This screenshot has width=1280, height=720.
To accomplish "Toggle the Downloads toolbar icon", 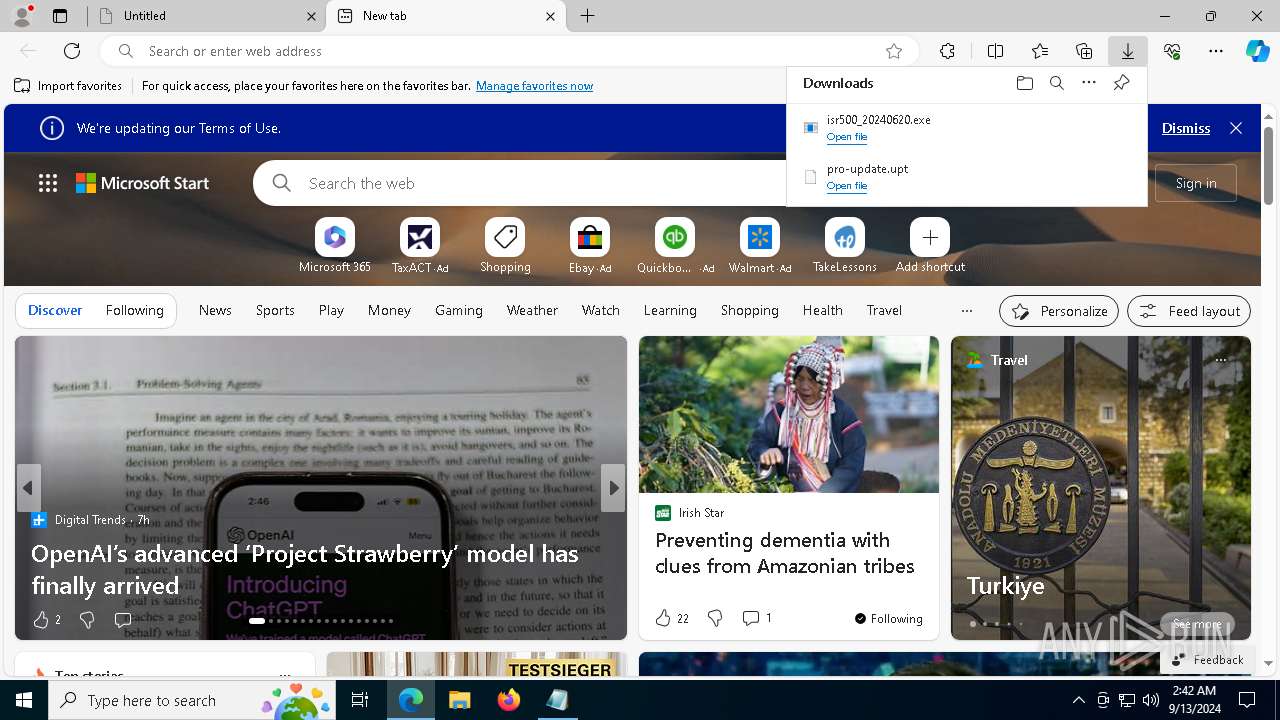I will click(x=1128, y=51).
